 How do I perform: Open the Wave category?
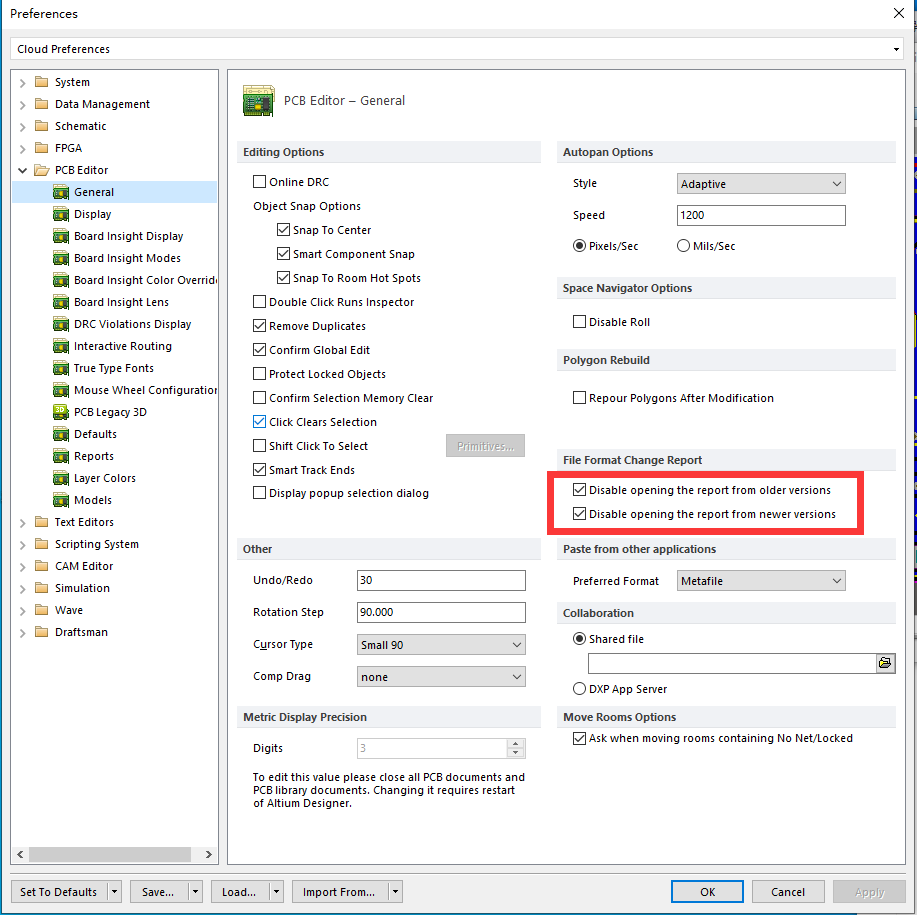point(68,610)
